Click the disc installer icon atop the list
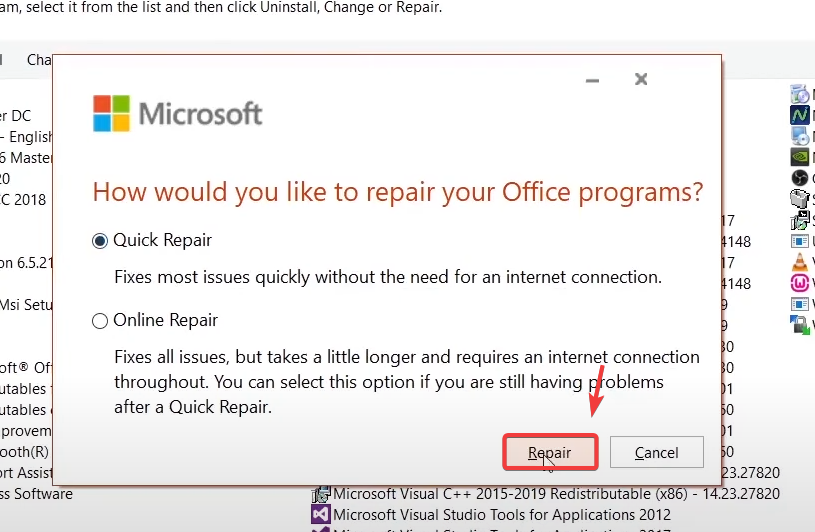The height and width of the screenshot is (532, 815). pos(800,93)
